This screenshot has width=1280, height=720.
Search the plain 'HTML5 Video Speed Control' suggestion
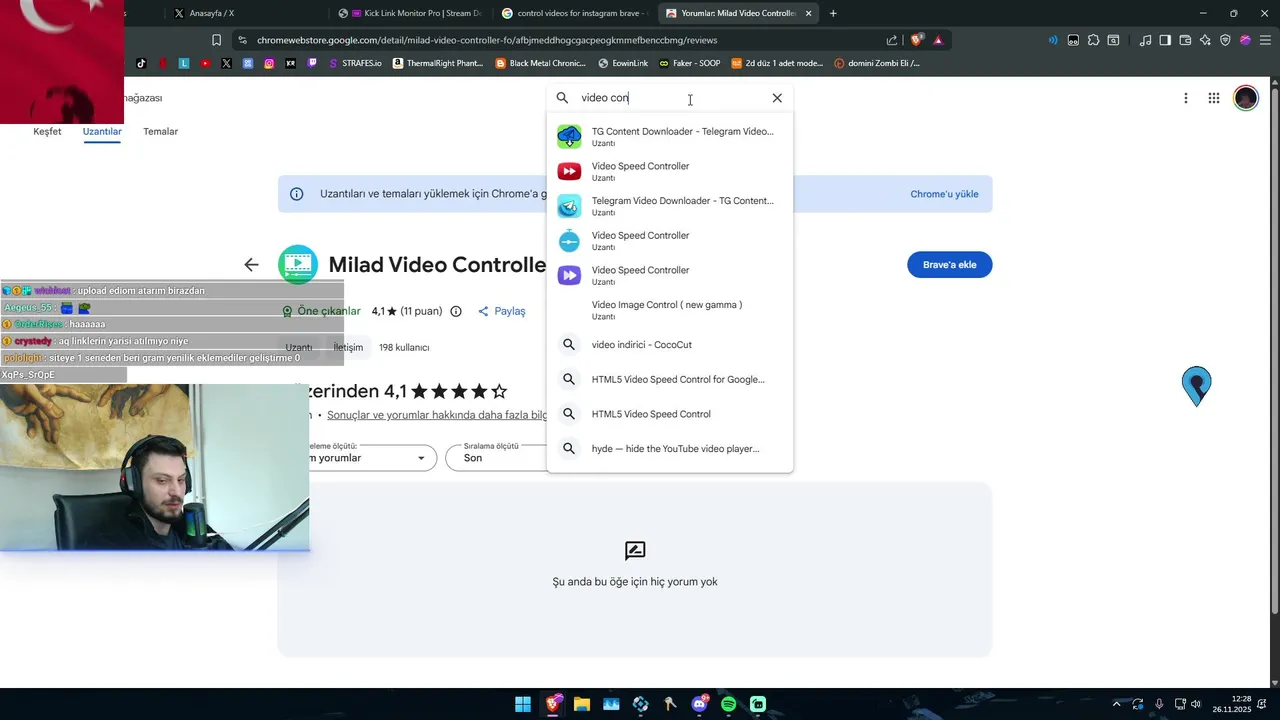coord(670,414)
